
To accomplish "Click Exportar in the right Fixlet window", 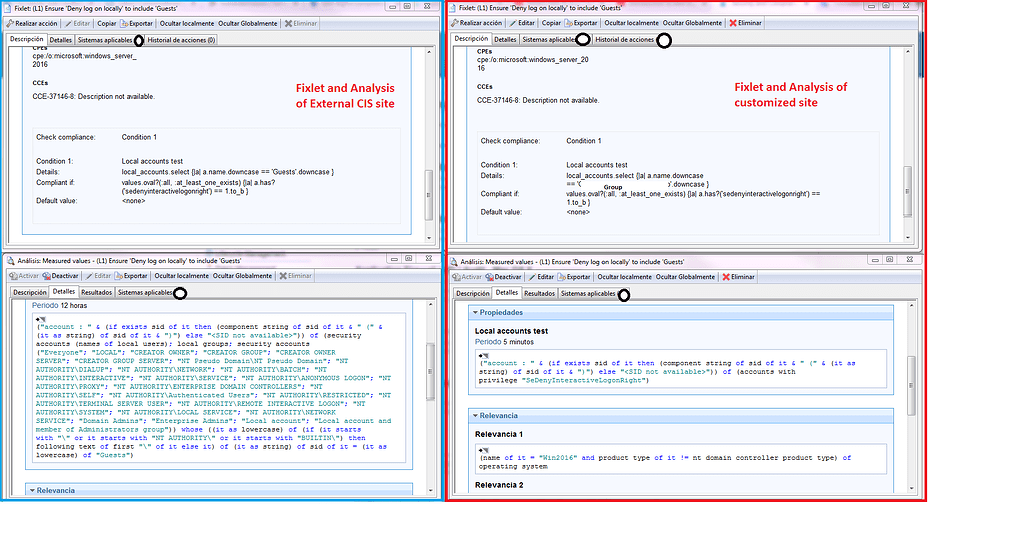I will click(x=581, y=23).
